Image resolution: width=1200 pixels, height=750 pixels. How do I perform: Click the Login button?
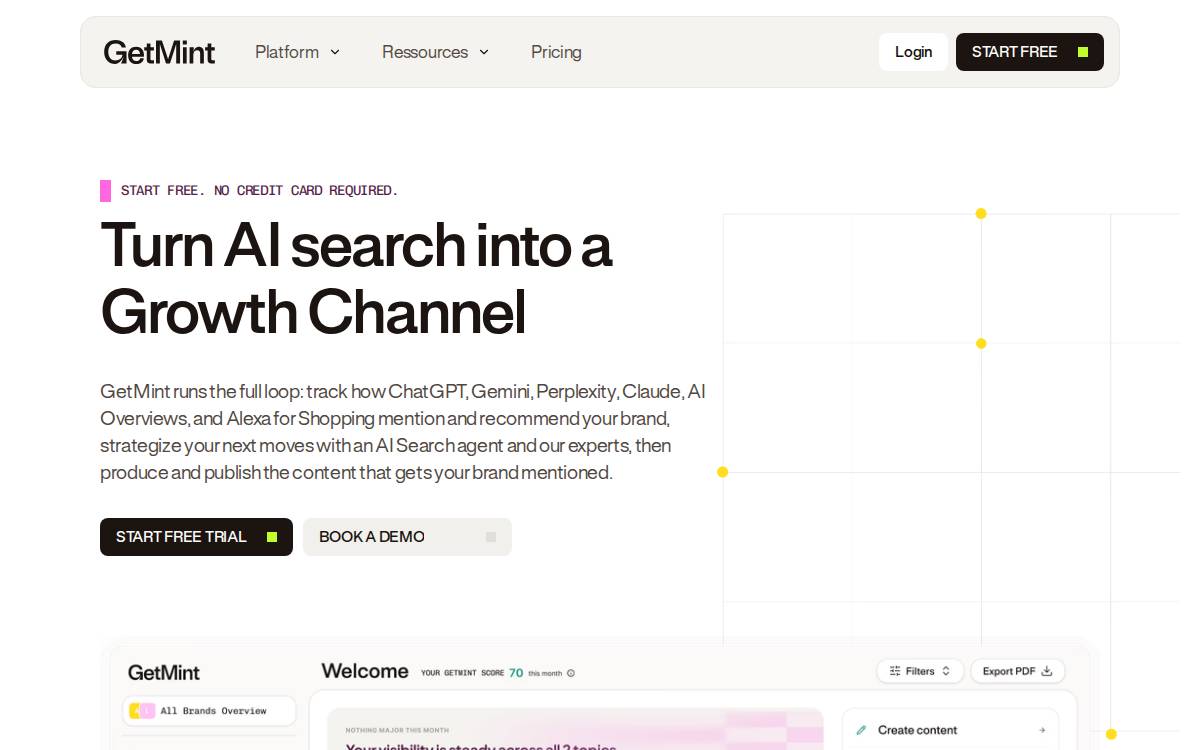(x=913, y=52)
